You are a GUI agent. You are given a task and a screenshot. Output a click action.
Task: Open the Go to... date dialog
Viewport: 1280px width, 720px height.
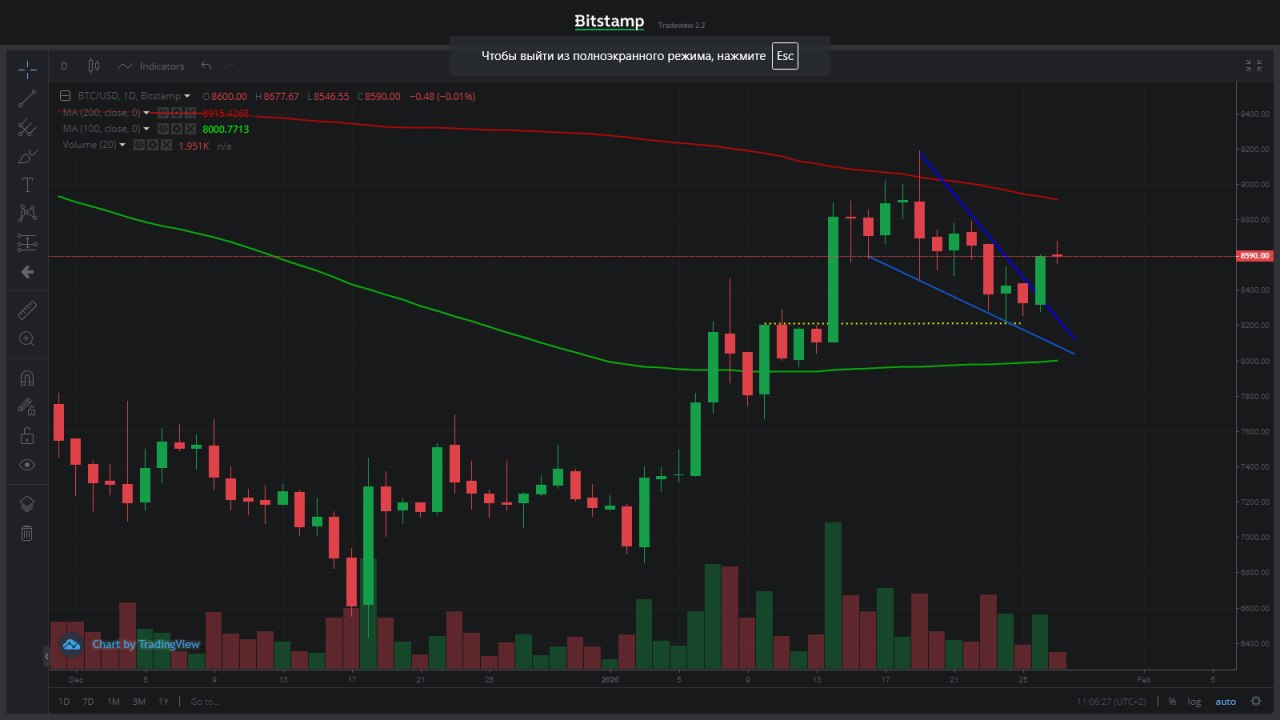(204, 701)
